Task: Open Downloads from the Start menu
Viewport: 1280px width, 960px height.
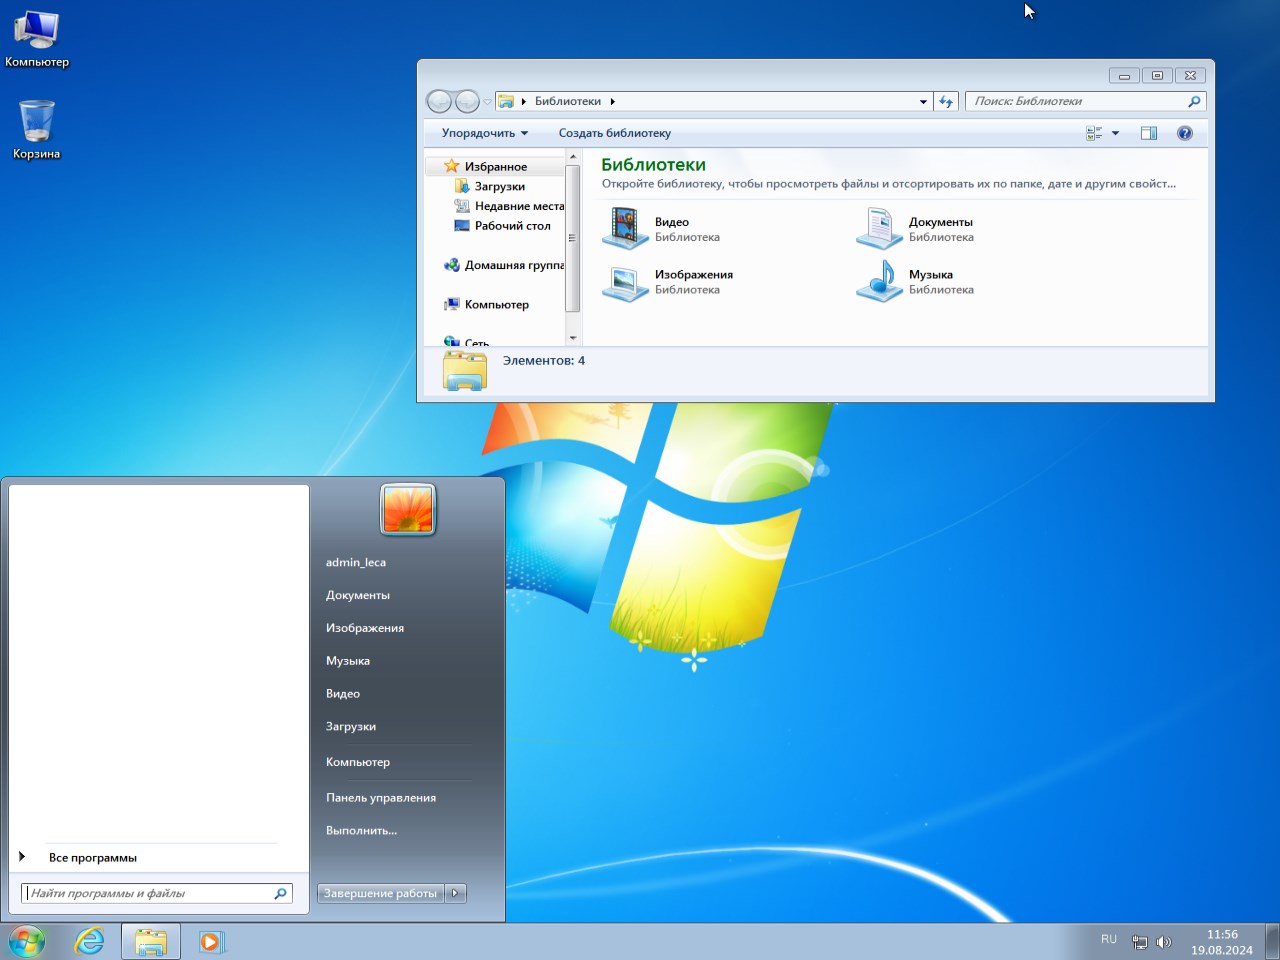Action: tap(351, 727)
